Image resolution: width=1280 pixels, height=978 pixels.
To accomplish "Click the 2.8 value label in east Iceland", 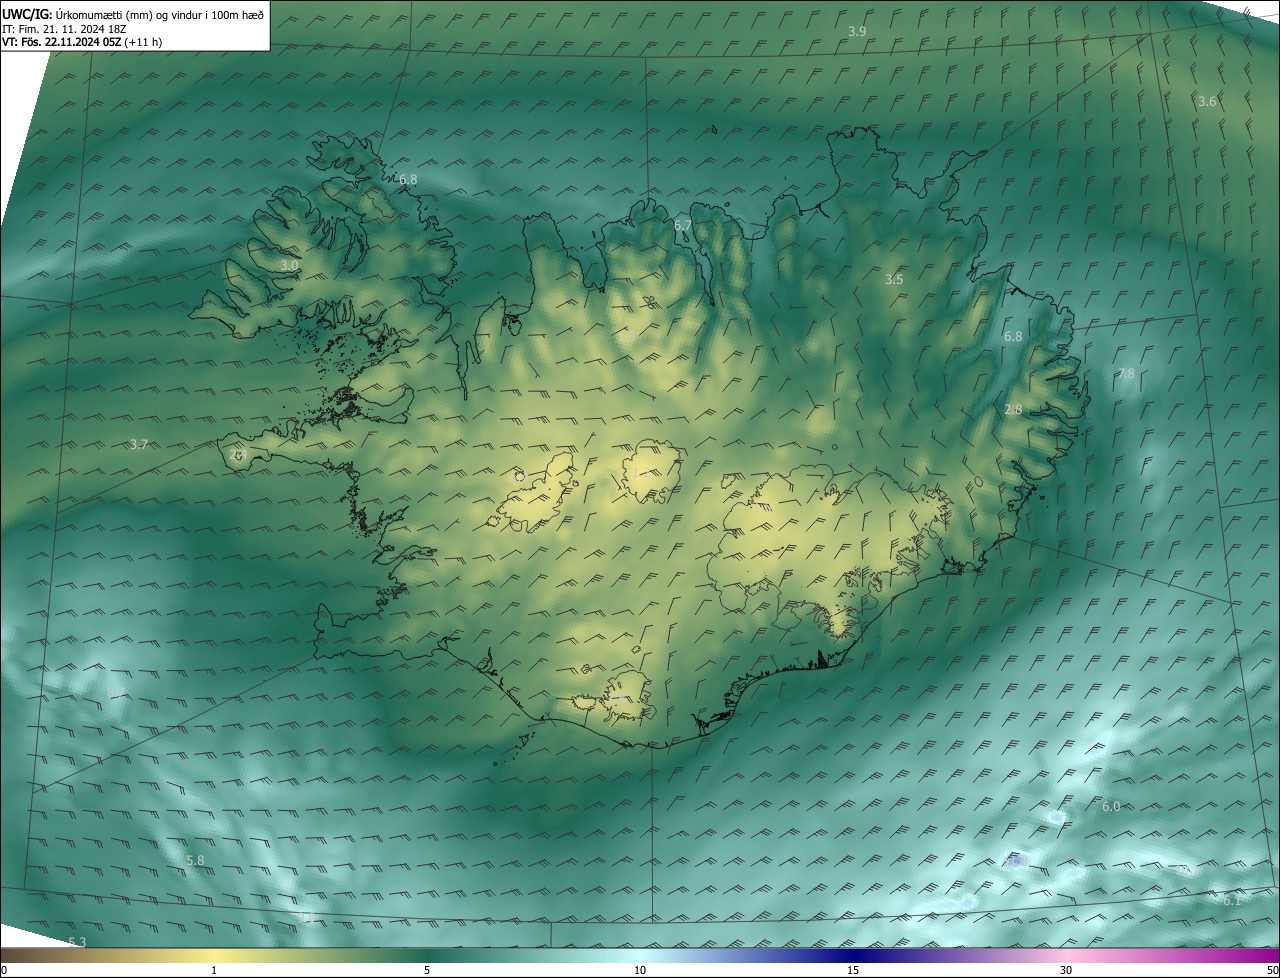I will coord(1013,410).
